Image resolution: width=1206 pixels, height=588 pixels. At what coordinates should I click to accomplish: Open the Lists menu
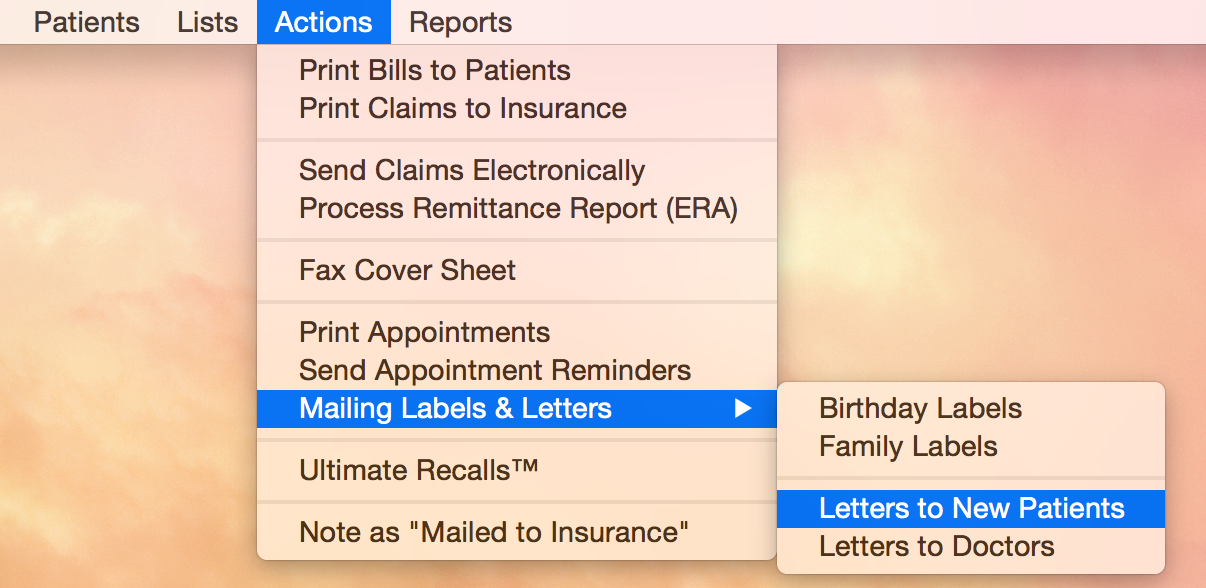[207, 21]
